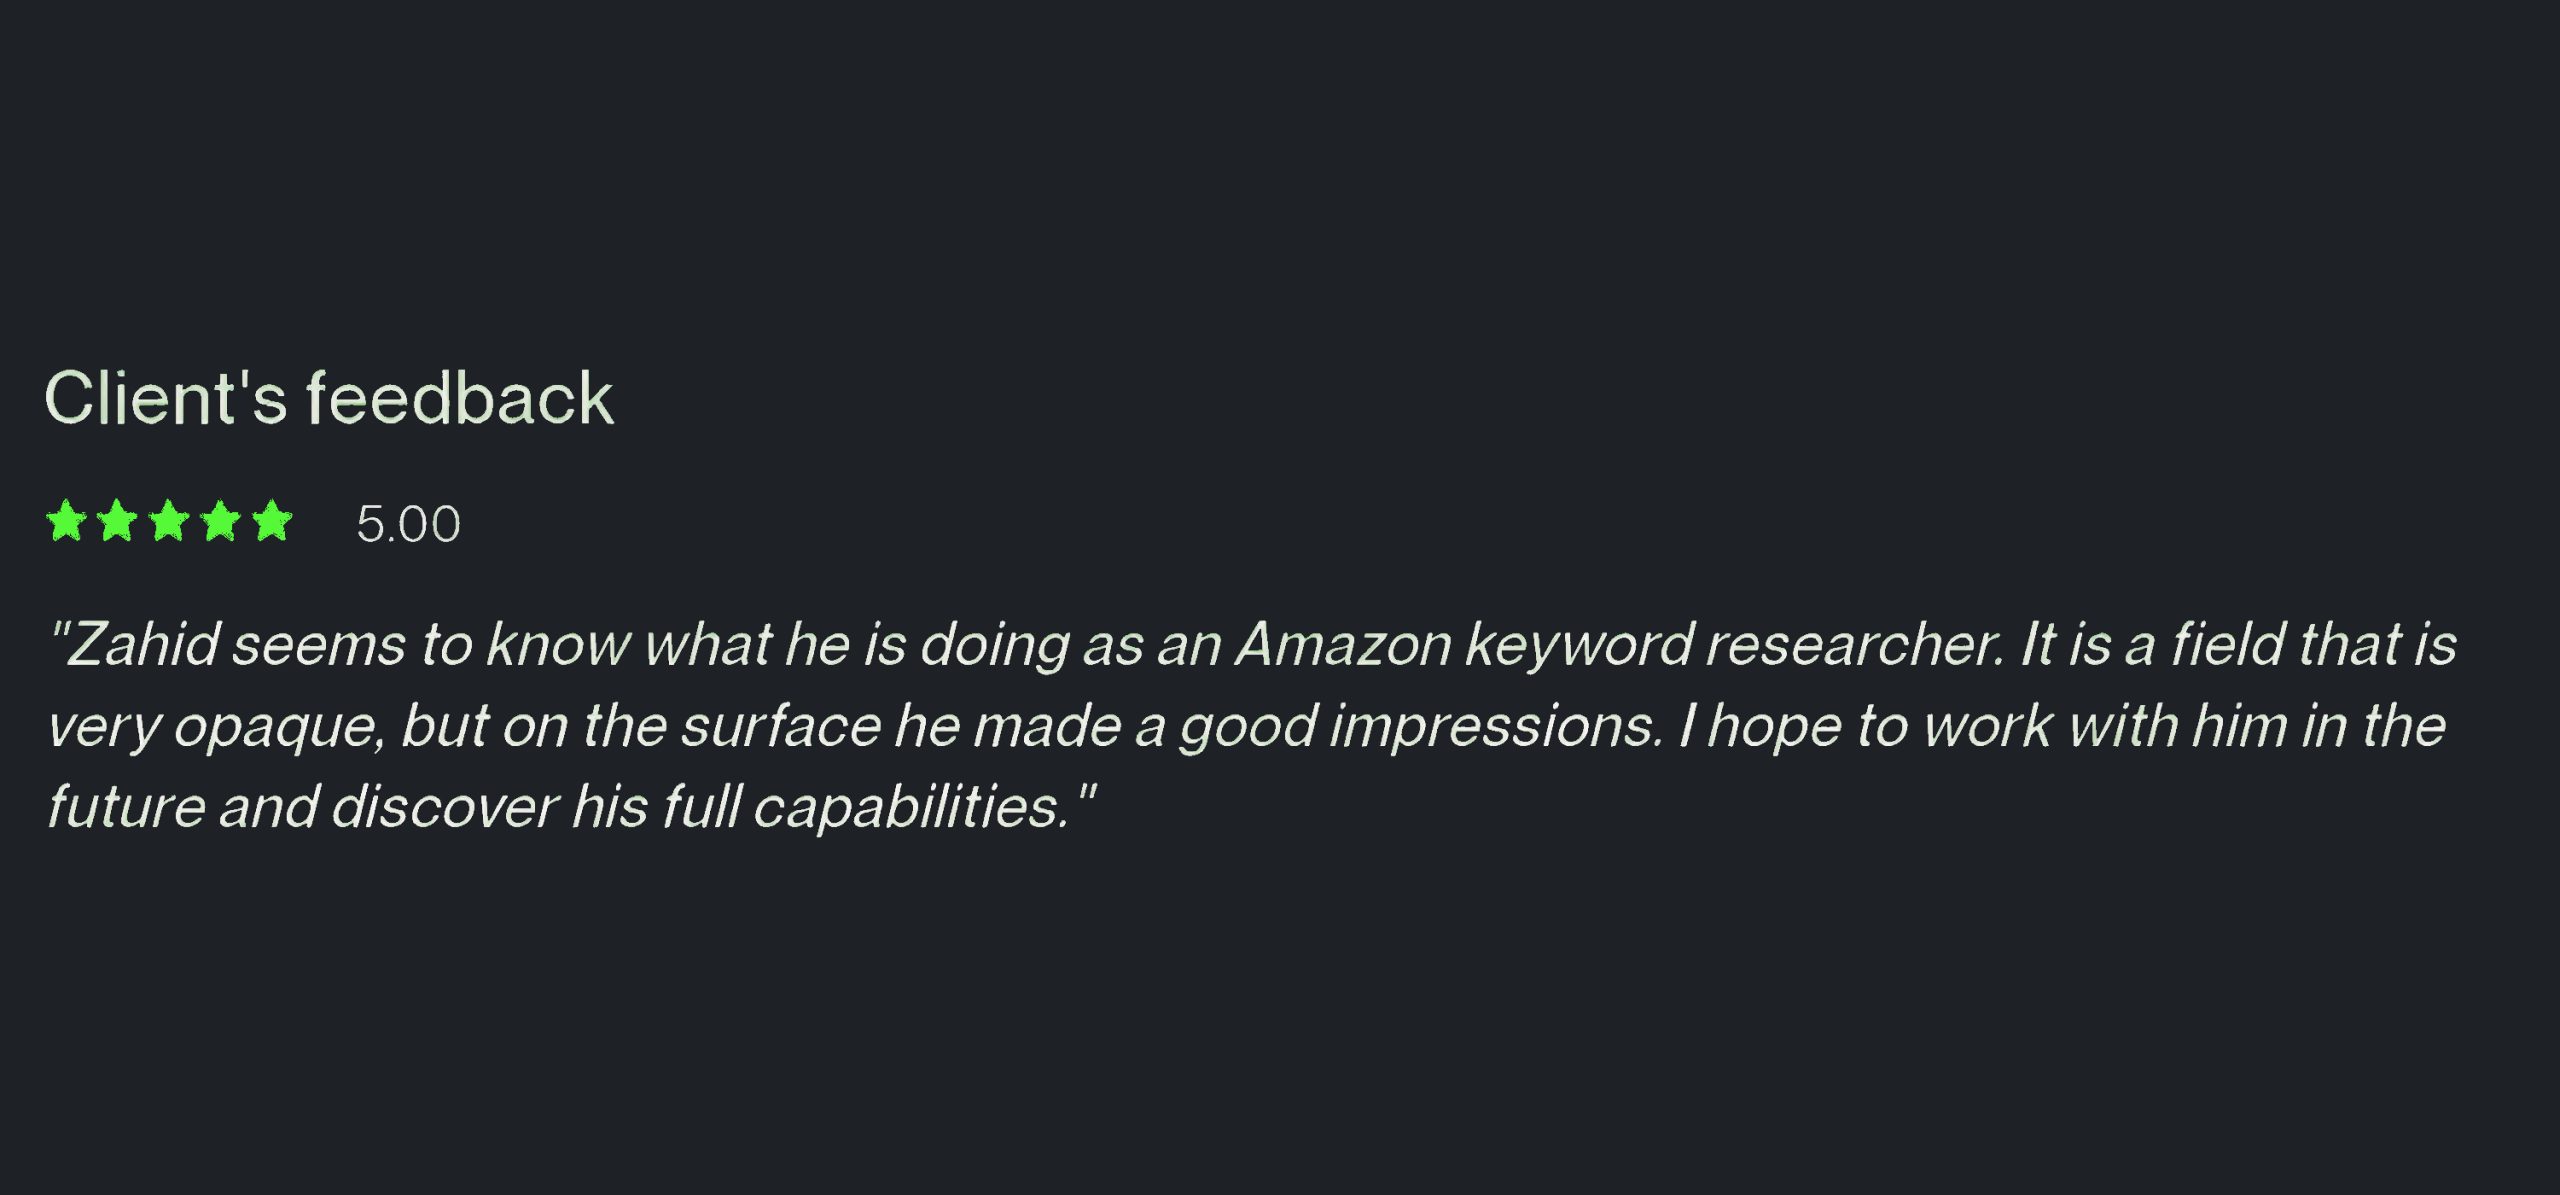Click the word "future" in the feedback
Screen dimensions: 2560x1195
(x=126, y=808)
